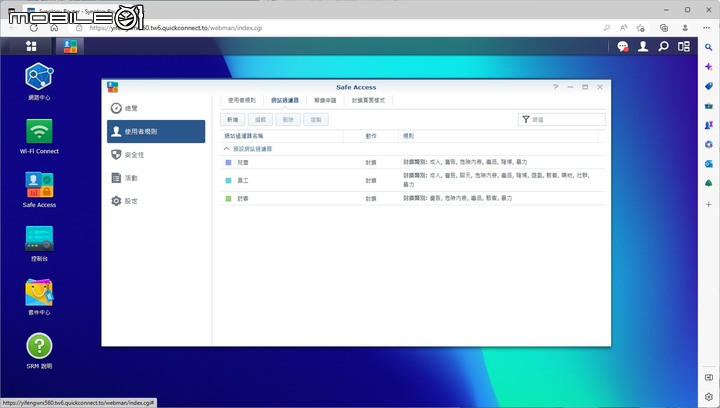720x408 pixels.
Task: Click the 編輯 button
Action: click(260, 120)
